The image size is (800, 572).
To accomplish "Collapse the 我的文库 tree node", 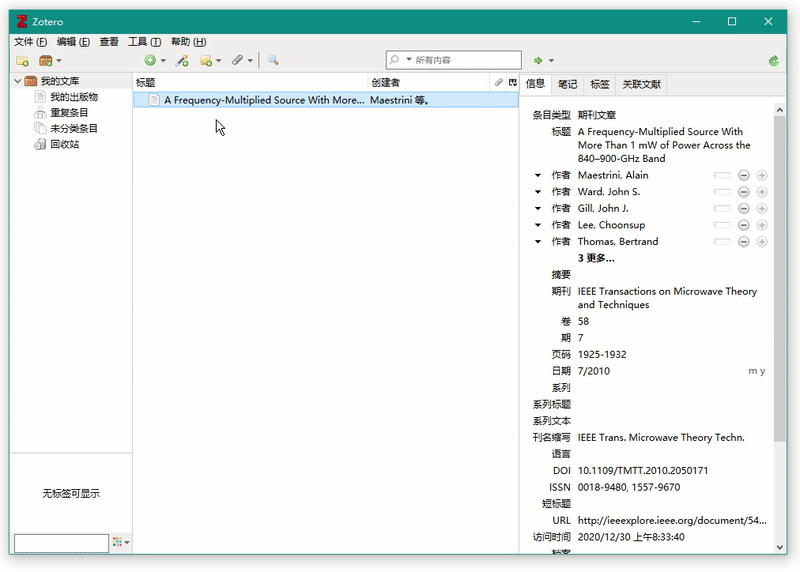I will coord(18,81).
